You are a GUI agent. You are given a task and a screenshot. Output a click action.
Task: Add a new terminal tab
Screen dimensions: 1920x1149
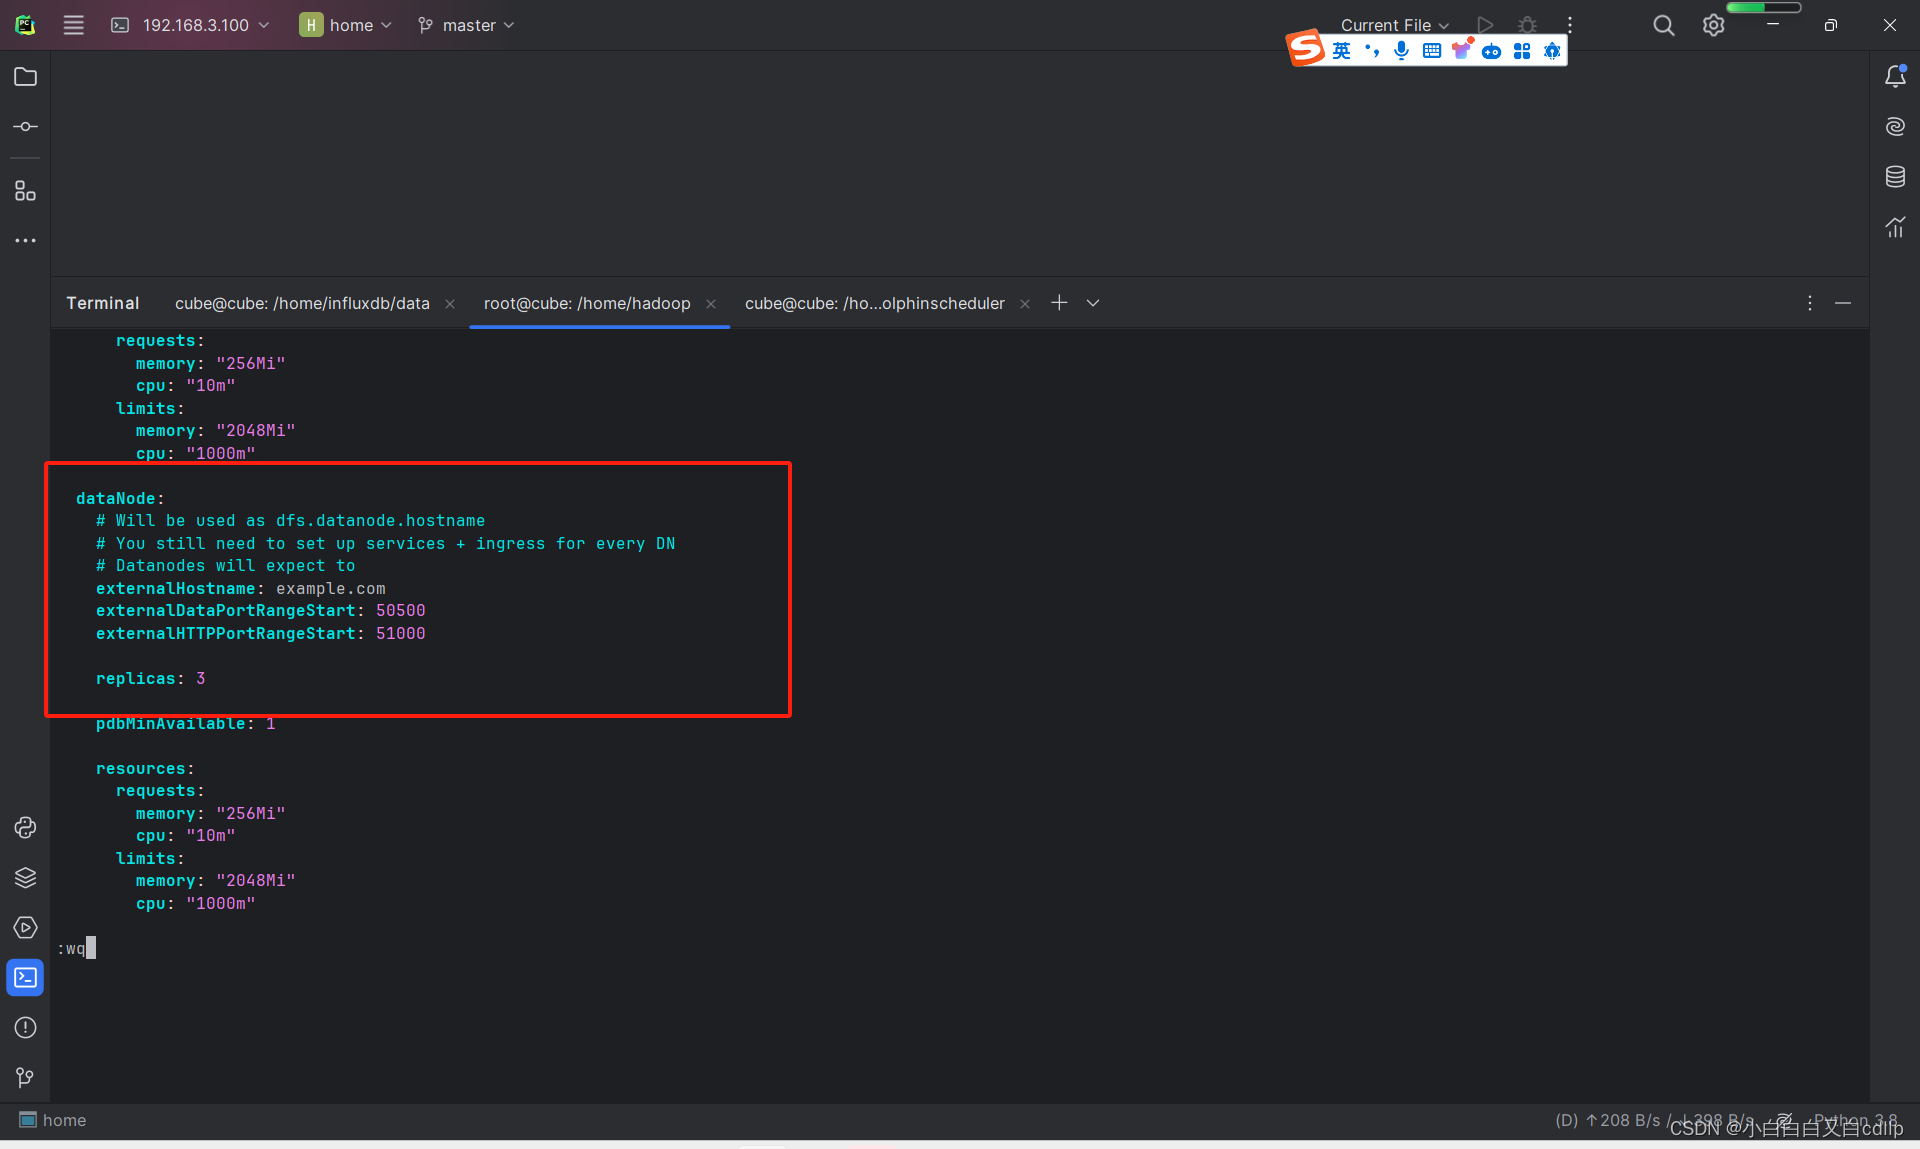tap(1059, 303)
